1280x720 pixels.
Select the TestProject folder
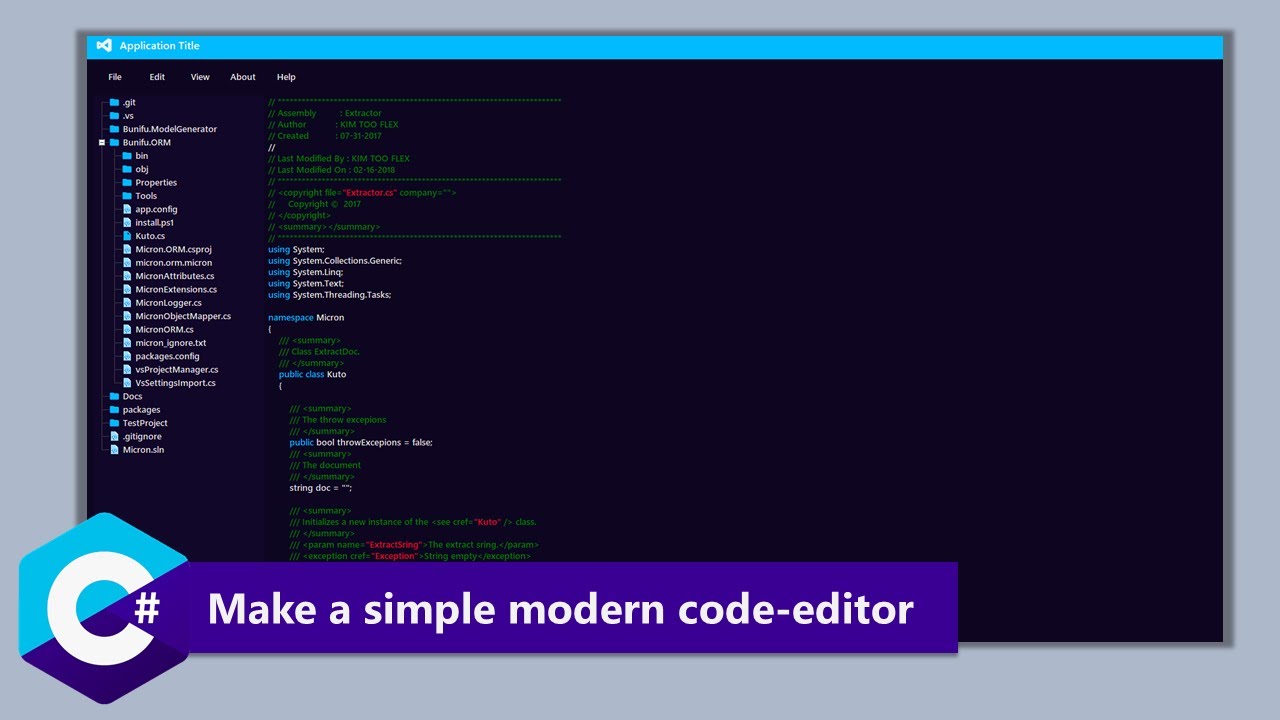pyautogui.click(x=145, y=423)
